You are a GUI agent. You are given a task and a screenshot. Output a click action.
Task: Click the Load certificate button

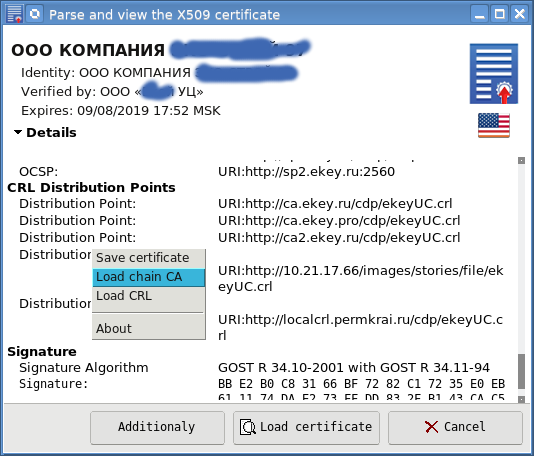pos(306,427)
